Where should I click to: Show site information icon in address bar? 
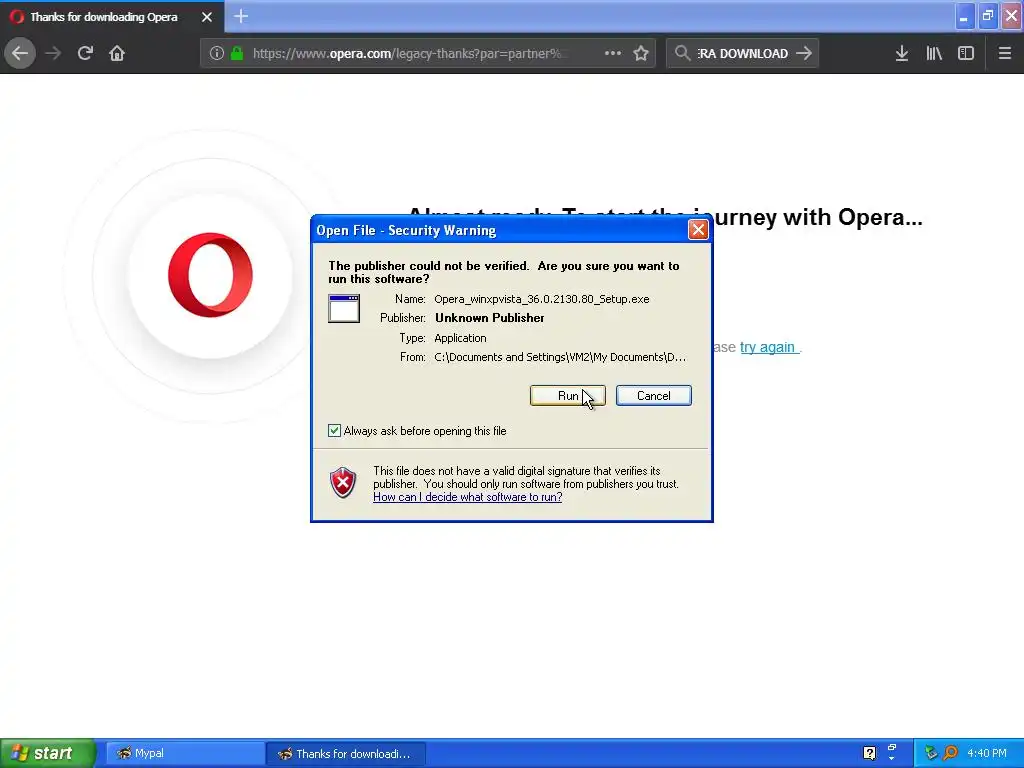[217, 54]
